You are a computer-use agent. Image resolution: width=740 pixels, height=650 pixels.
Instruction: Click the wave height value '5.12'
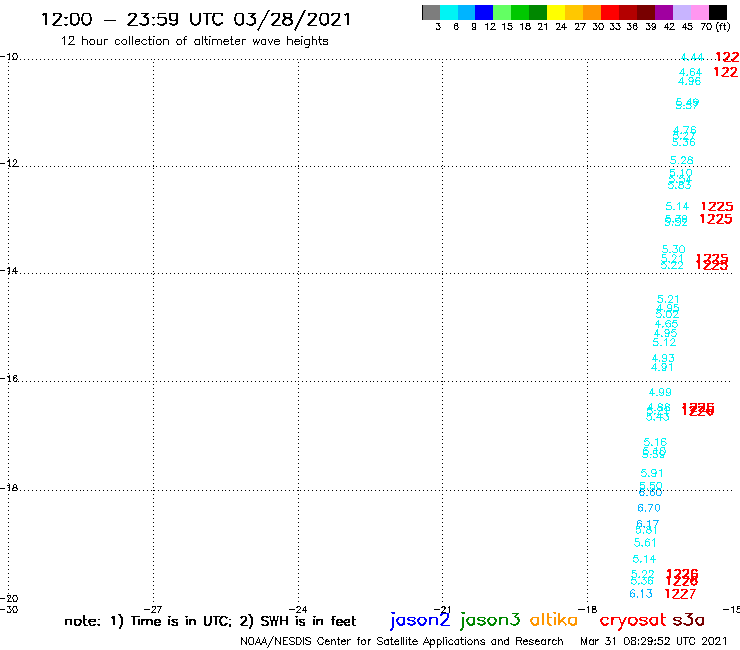pos(664,342)
